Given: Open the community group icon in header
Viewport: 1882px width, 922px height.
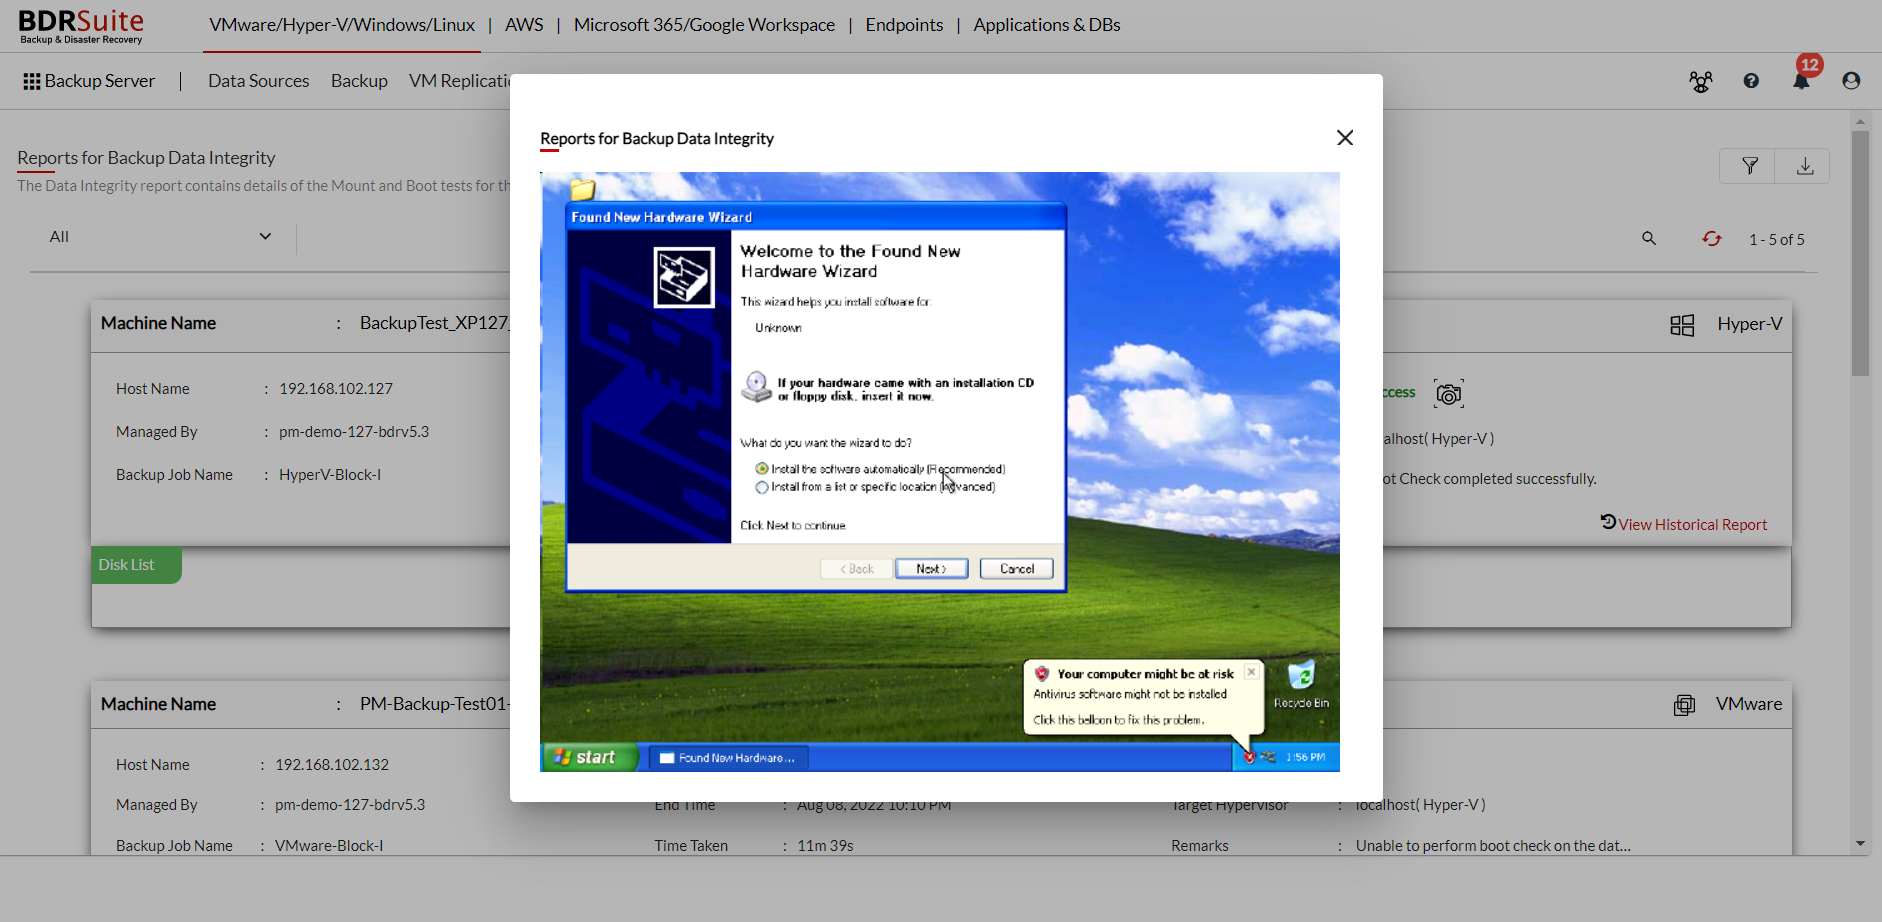Looking at the screenshot, I should pos(1701,81).
